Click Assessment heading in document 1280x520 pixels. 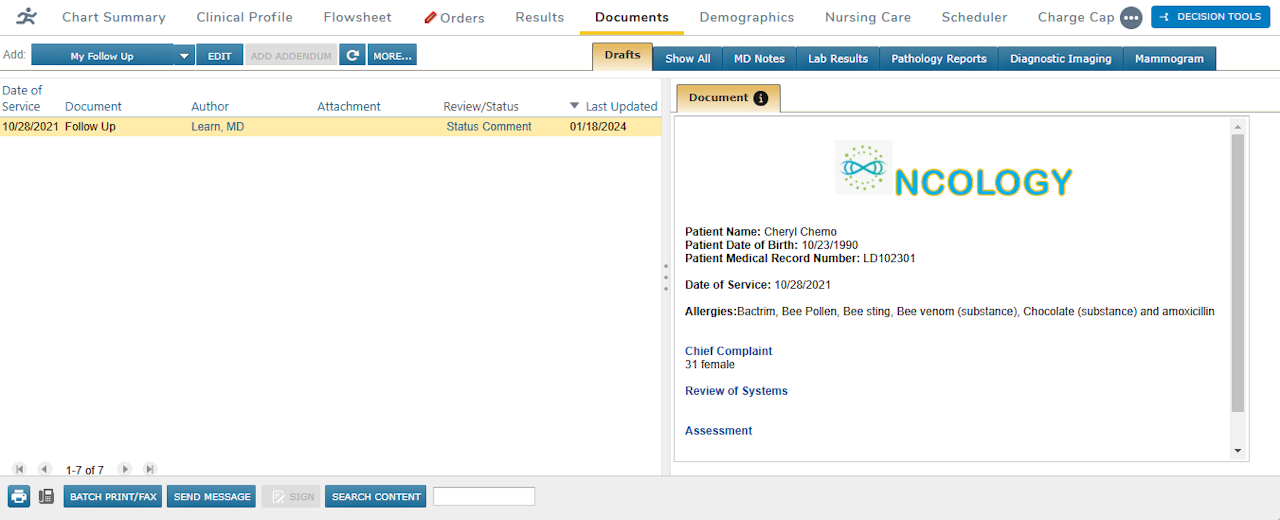point(718,431)
